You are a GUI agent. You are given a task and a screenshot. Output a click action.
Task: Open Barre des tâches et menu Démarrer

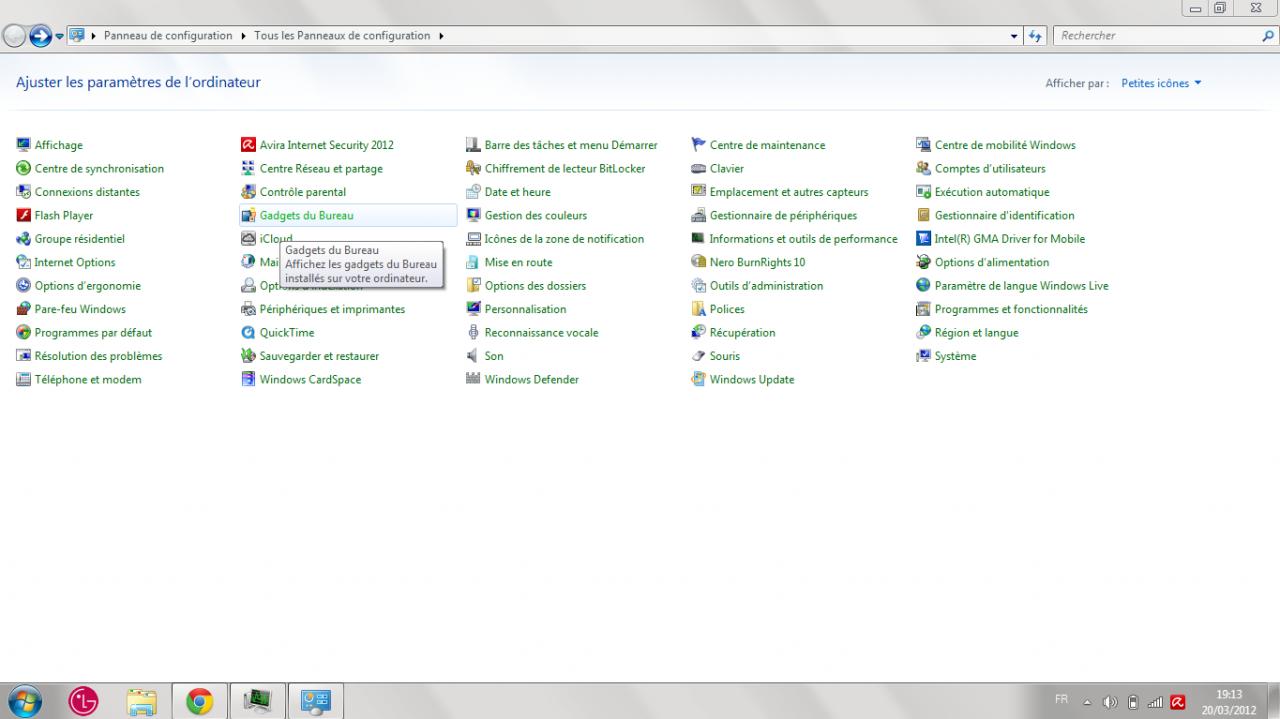pos(571,145)
